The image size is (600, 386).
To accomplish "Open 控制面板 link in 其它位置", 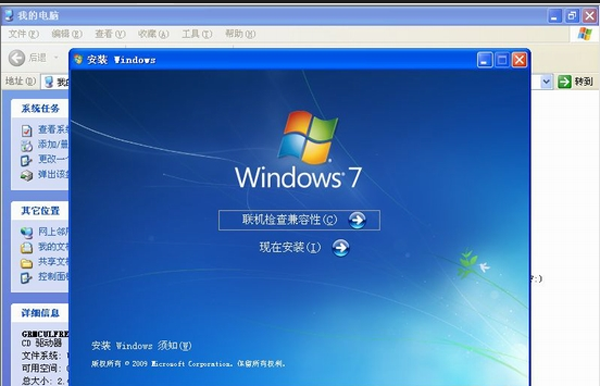I will pos(53,276).
